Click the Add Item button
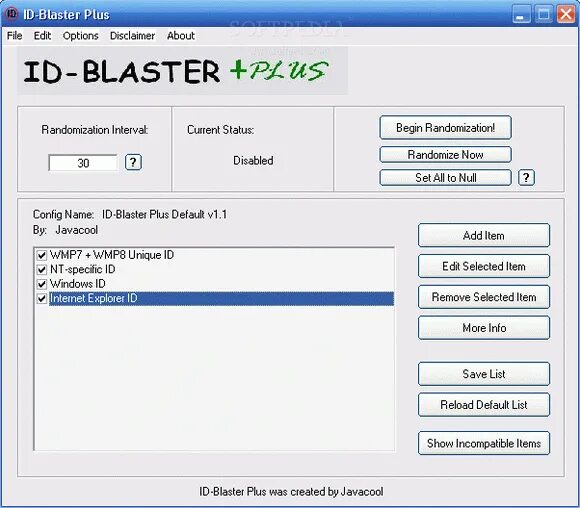 (x=484, y=235)
